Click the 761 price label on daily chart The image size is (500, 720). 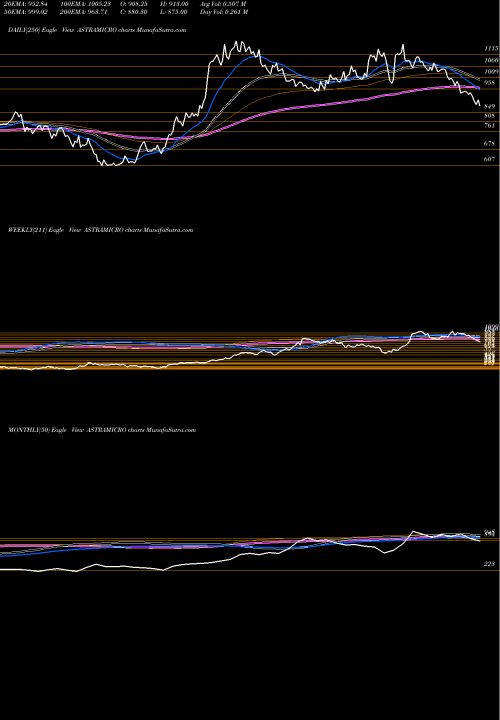click(489, 125)
